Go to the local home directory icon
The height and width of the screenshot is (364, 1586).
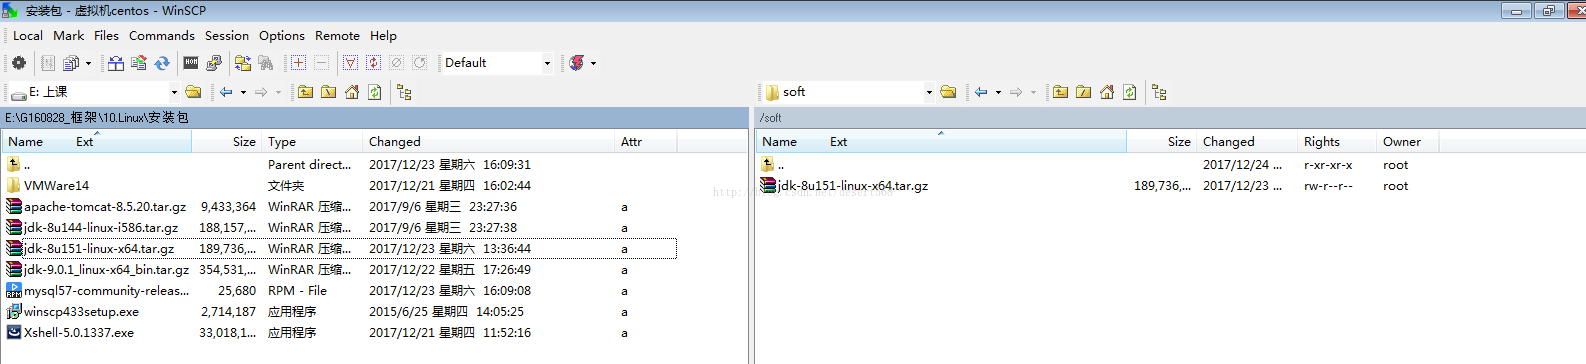pyautogui.click(x=352, y=92)
